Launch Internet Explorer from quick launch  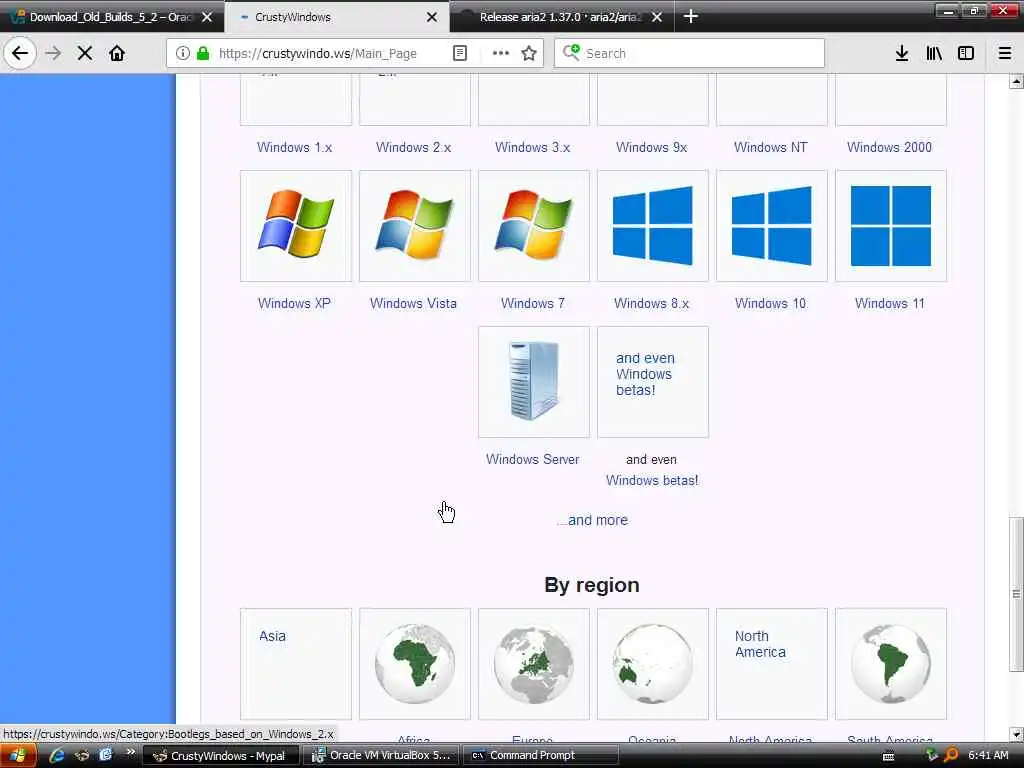pos(57,756)
